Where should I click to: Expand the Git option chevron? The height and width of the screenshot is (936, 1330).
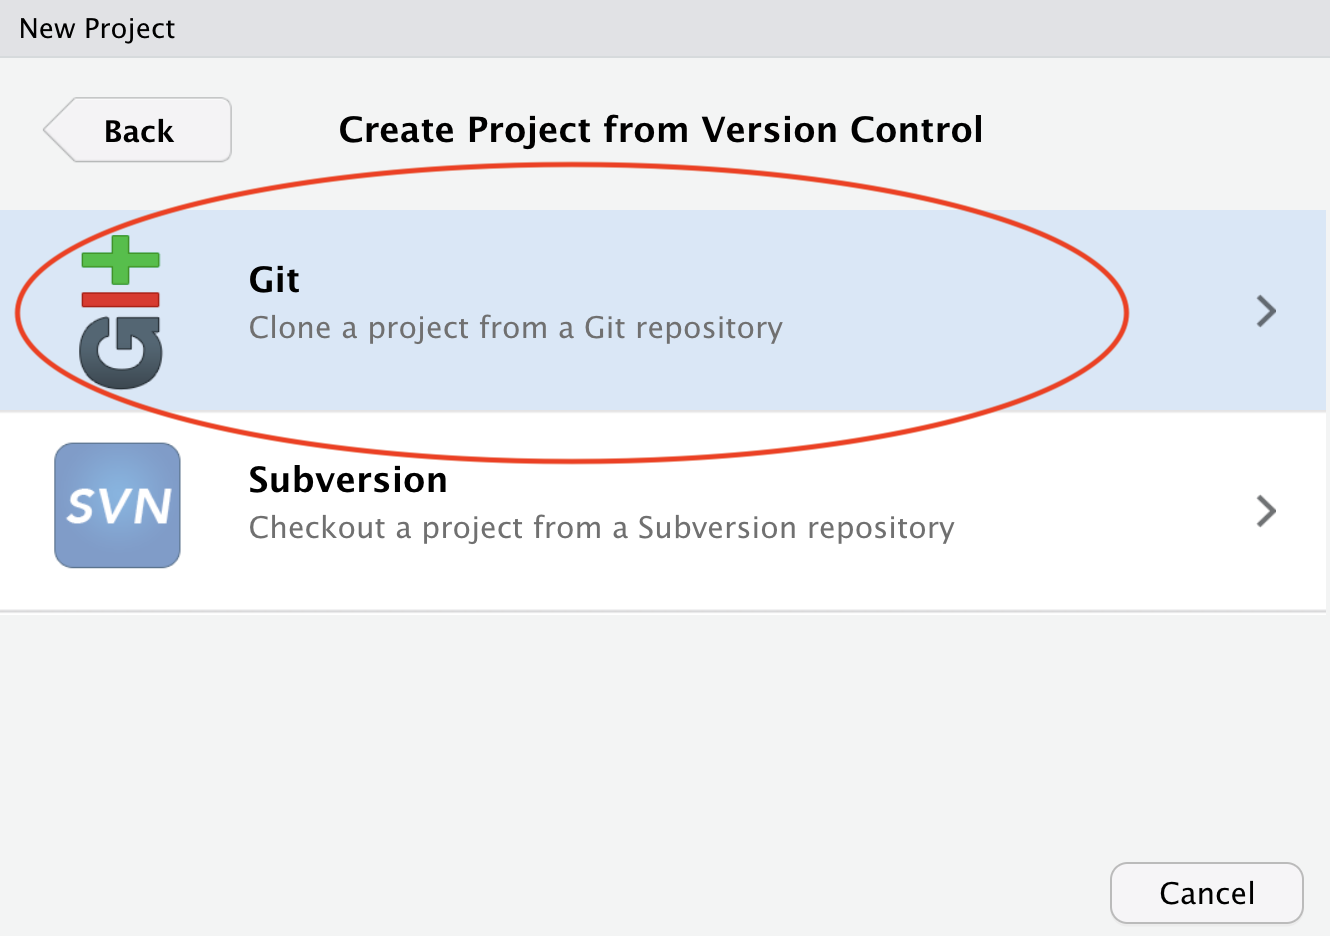[x=1266, y=311]
